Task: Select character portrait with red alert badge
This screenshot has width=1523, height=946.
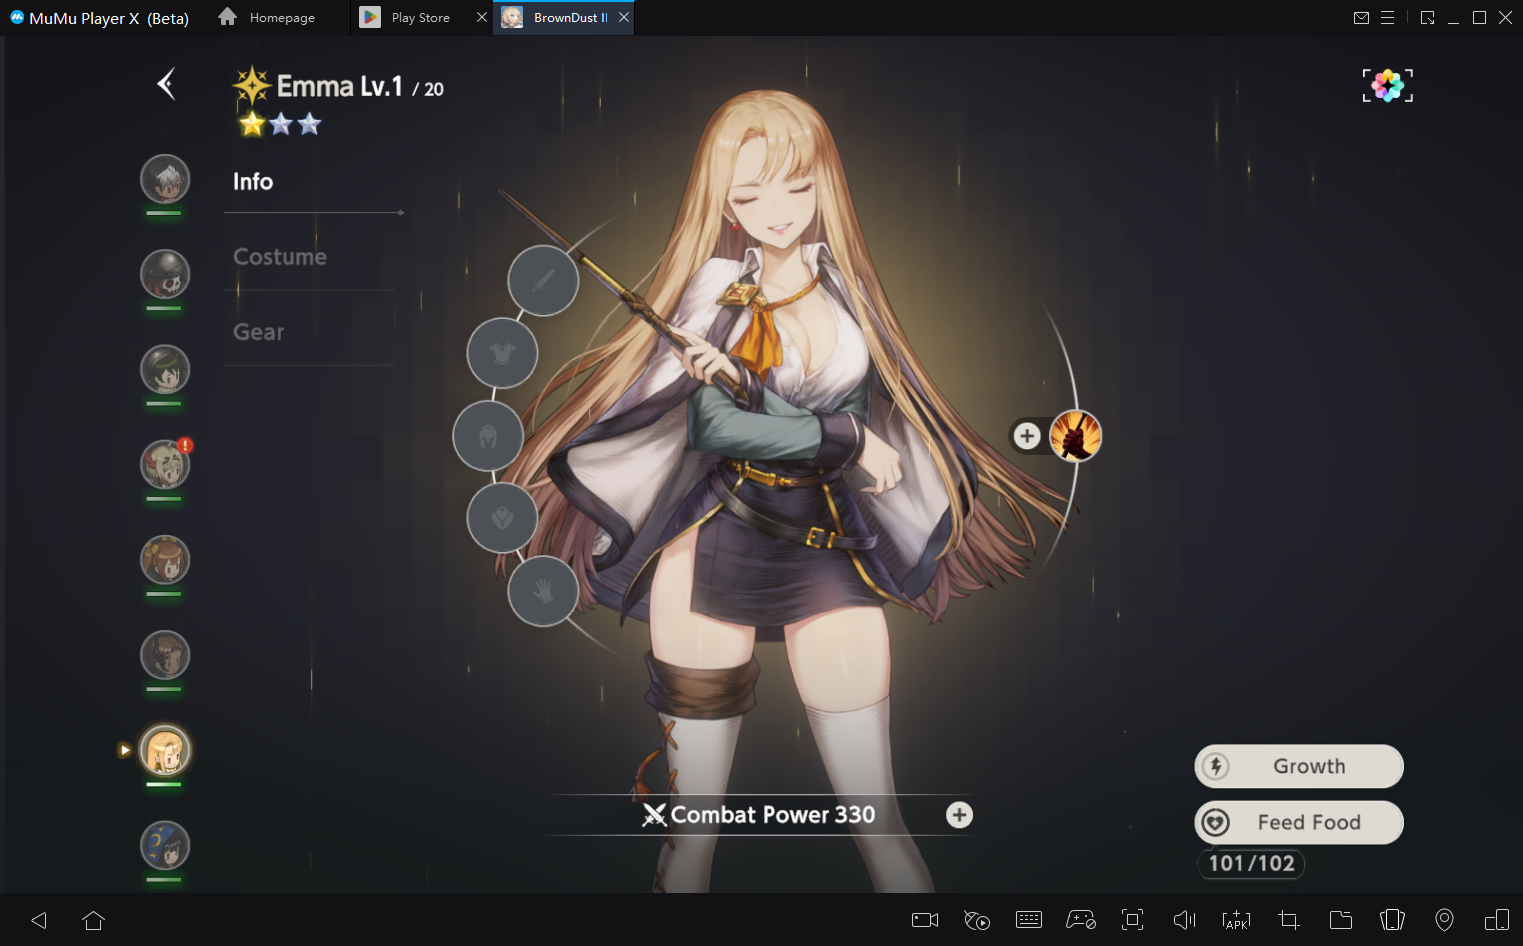Action: 165,465
